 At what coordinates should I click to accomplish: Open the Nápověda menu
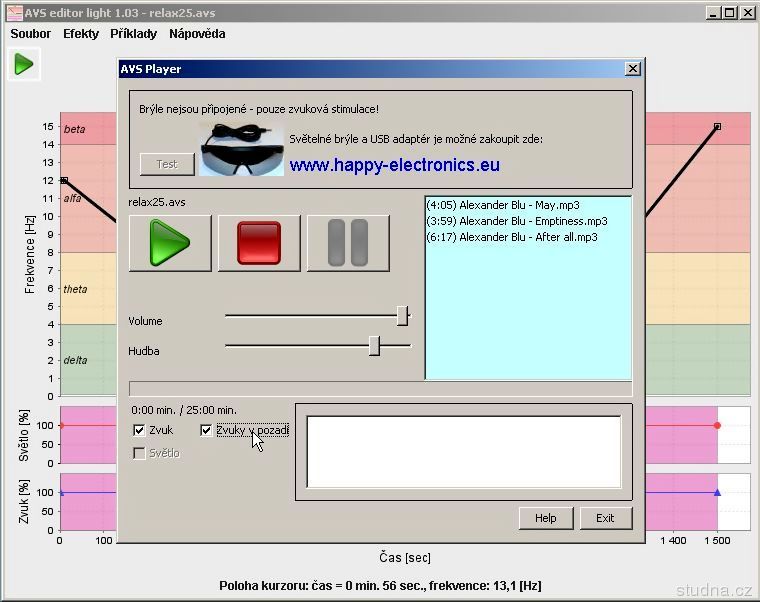click(197, 34)
